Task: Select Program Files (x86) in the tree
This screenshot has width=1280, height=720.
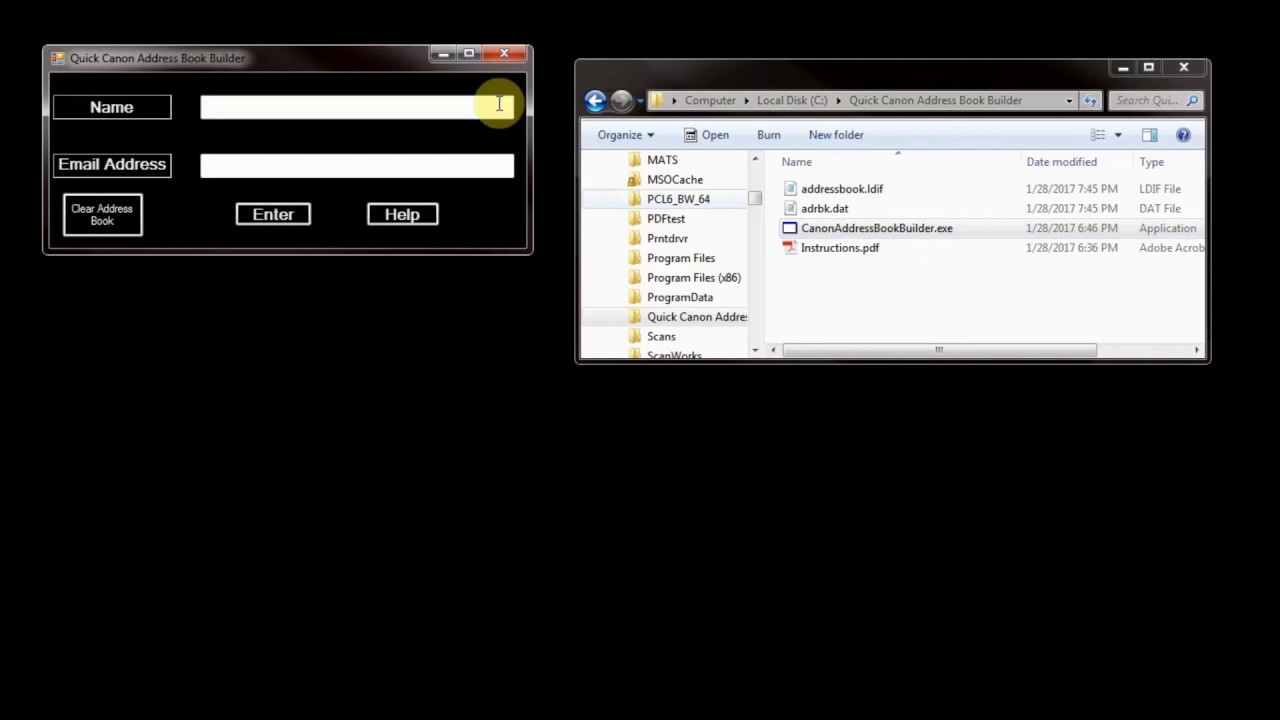Action: (x=693, y=278)
